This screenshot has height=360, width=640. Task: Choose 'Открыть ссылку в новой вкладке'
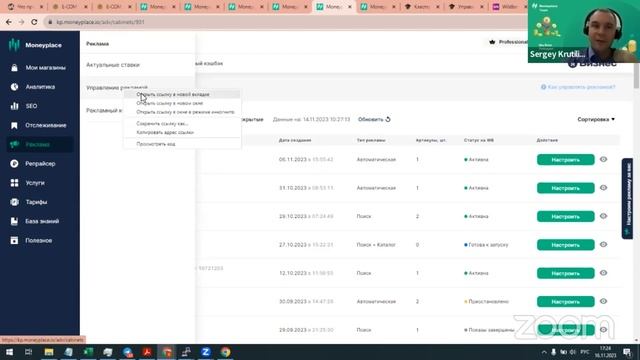(x=182, y=94)
